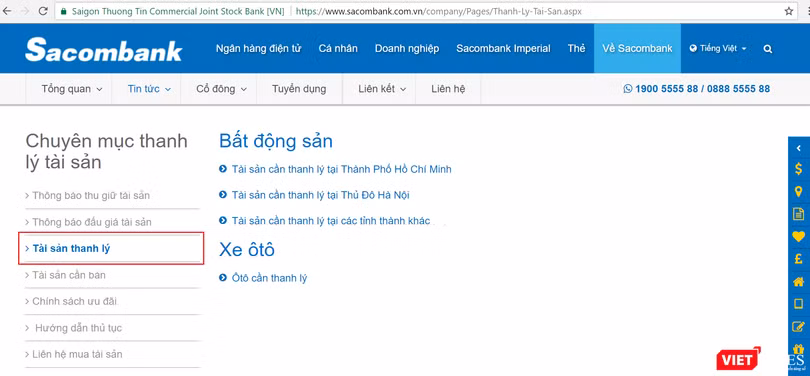810x376 pixels.
Task: Open the location pin sidebar icon
Action: 799,191
